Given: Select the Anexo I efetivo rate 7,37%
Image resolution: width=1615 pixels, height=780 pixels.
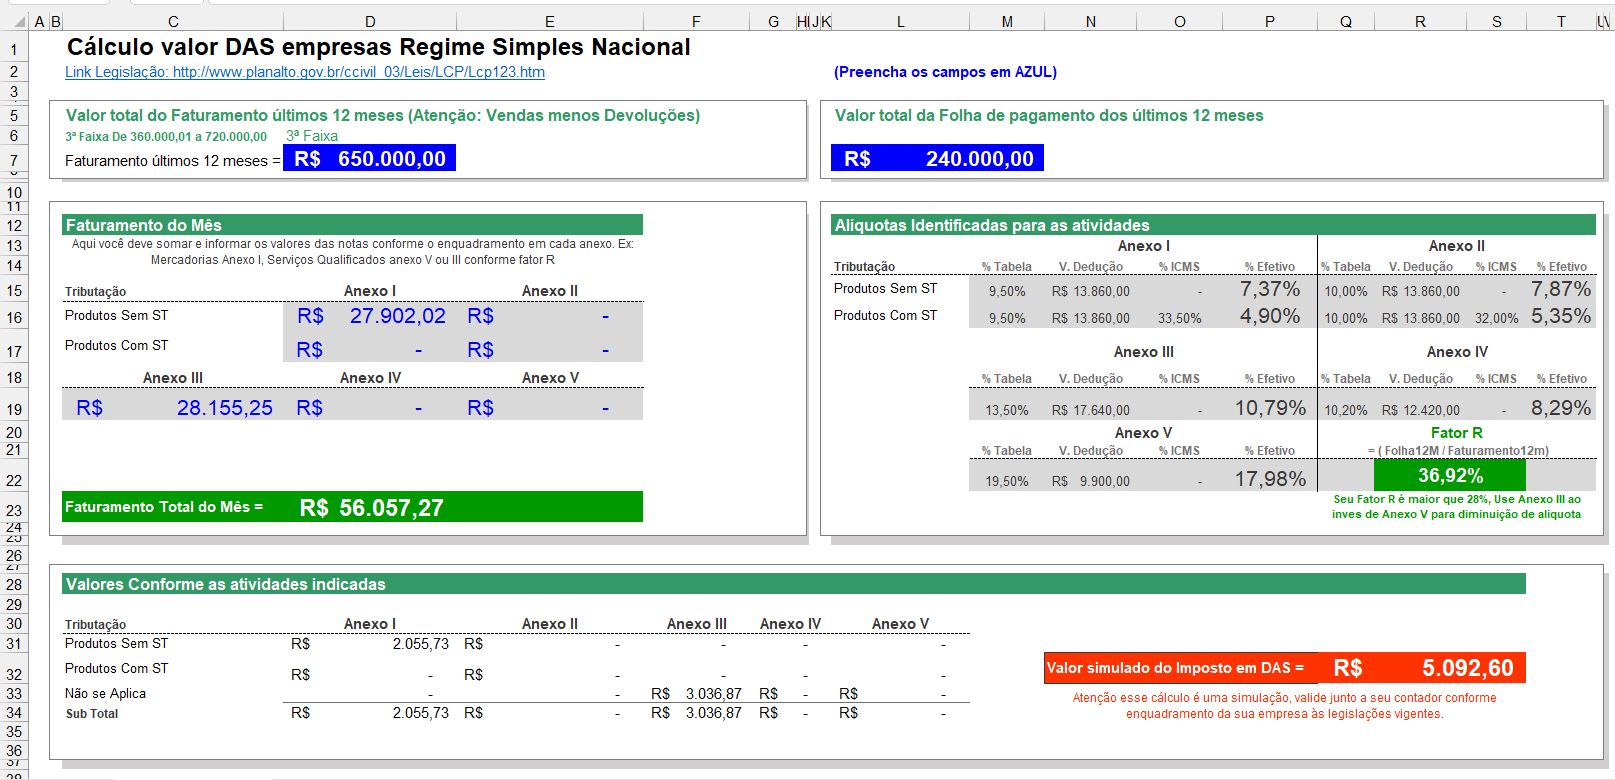Looking at the screenshot, I should pos(1270,289).
